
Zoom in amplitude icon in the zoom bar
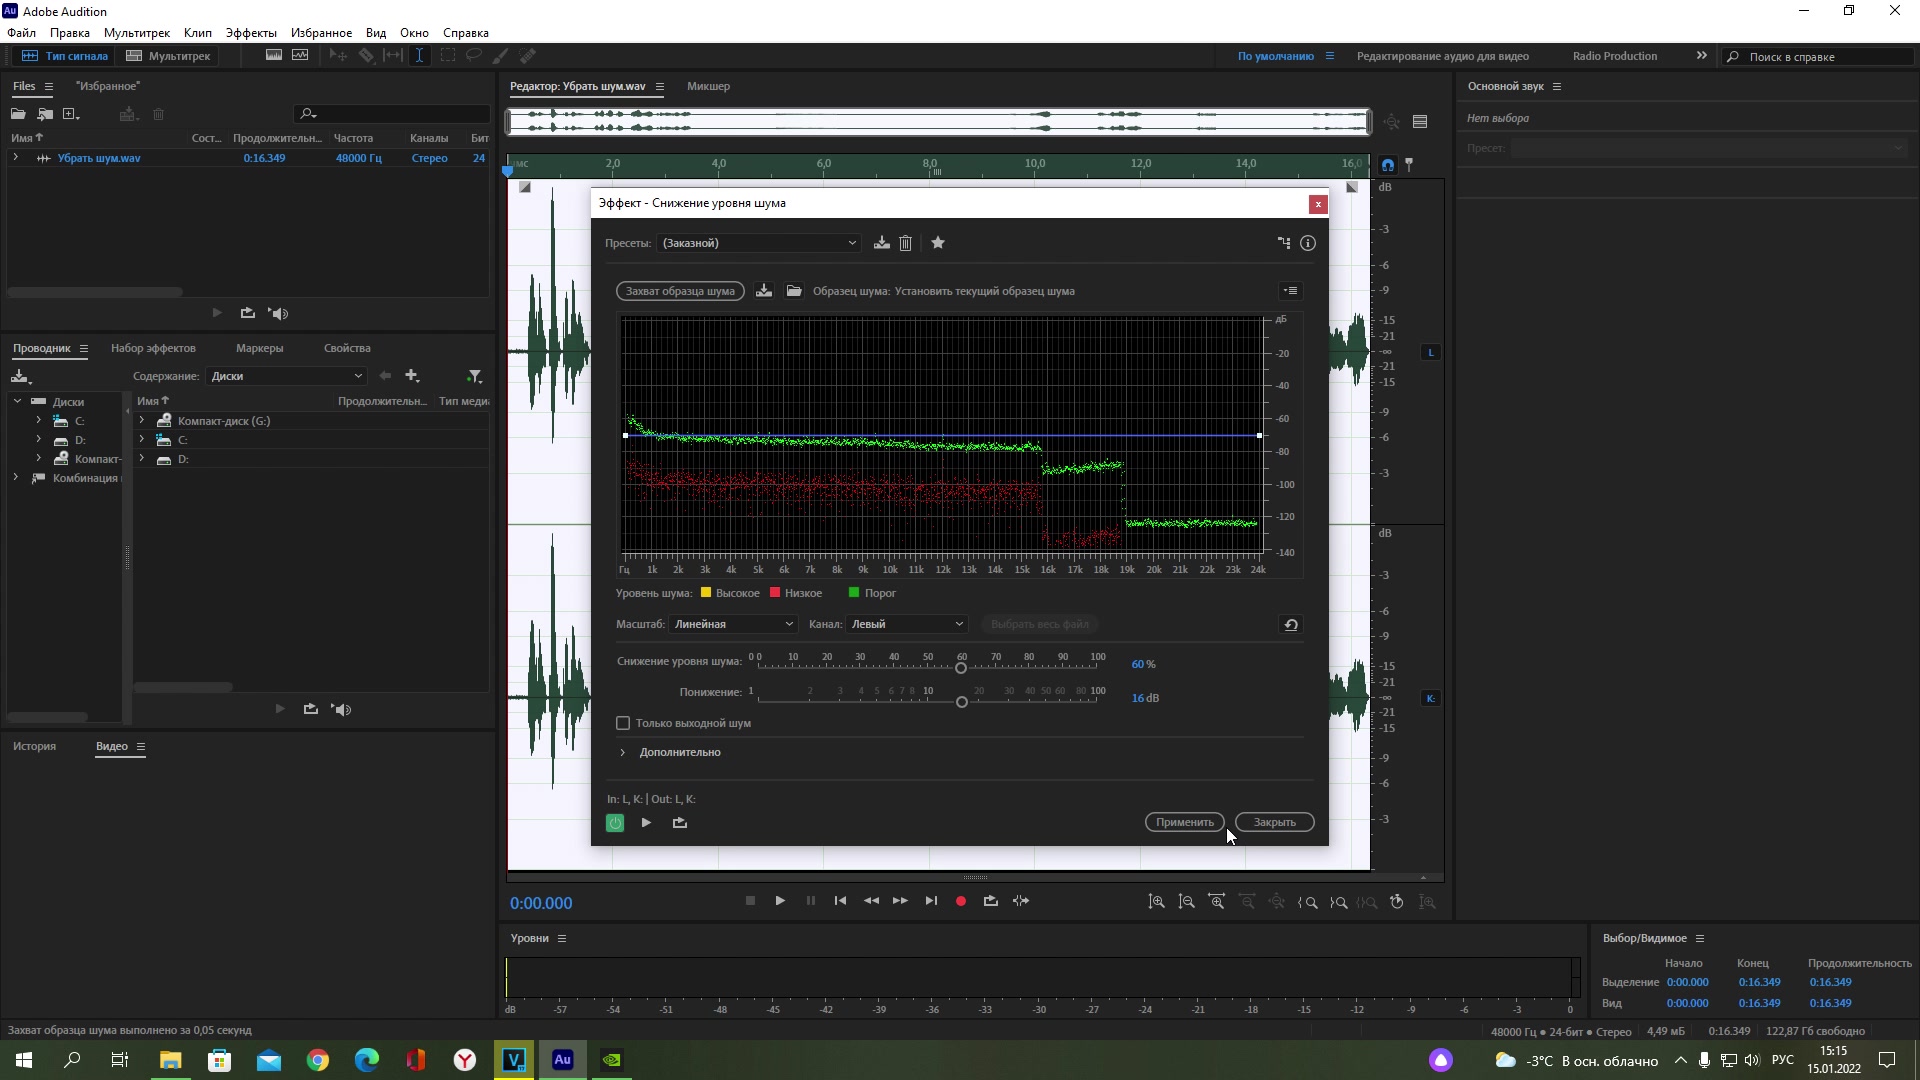pos(1156,902)
